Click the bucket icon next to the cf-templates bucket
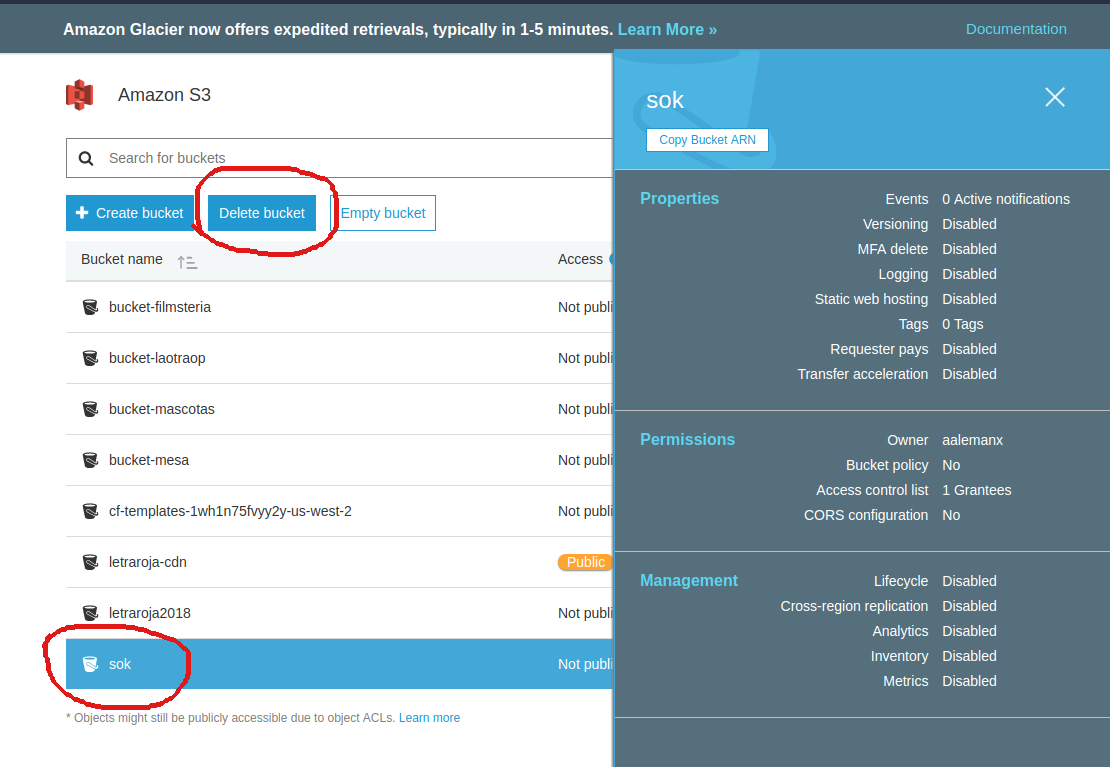The width and height of the screenshot is (1110, 767). coord(91,511)
